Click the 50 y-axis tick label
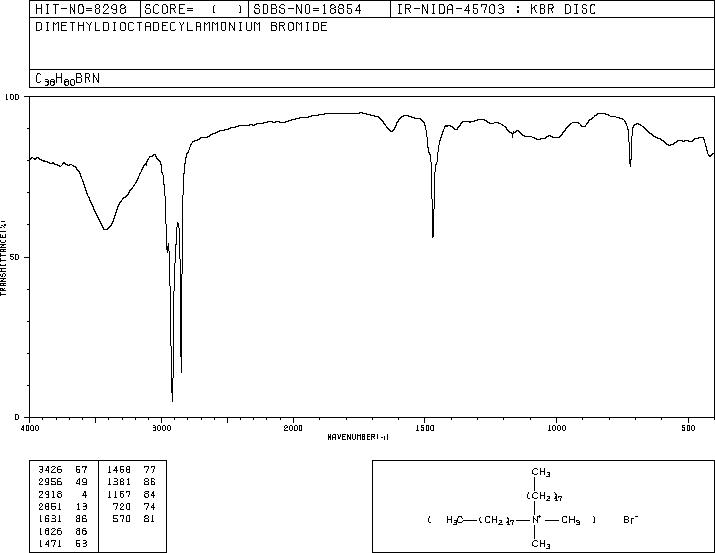715x553 pixels. click(x=15, y=258)
